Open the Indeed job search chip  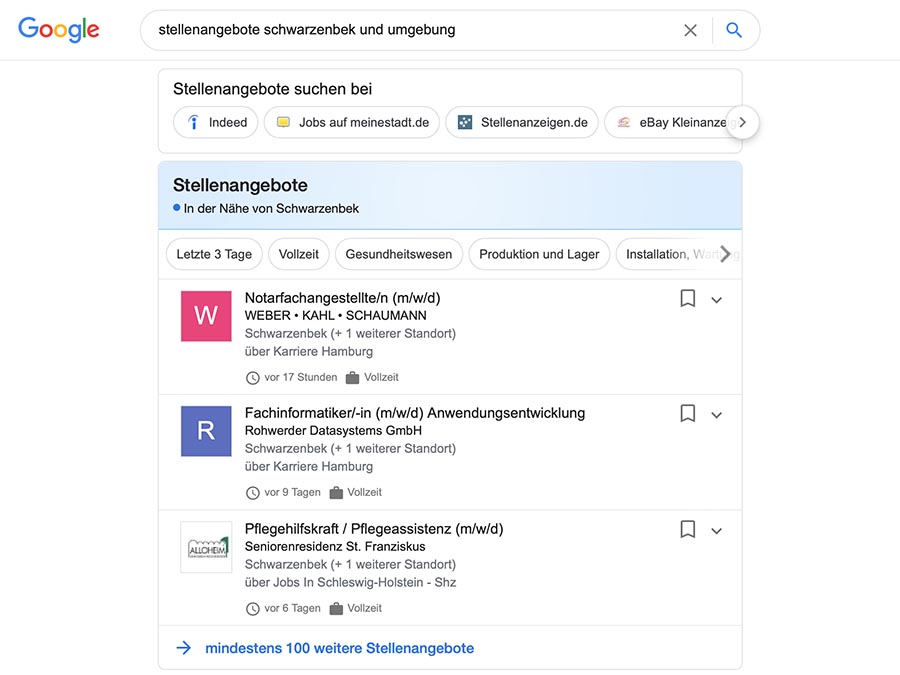tap(216, 122)
